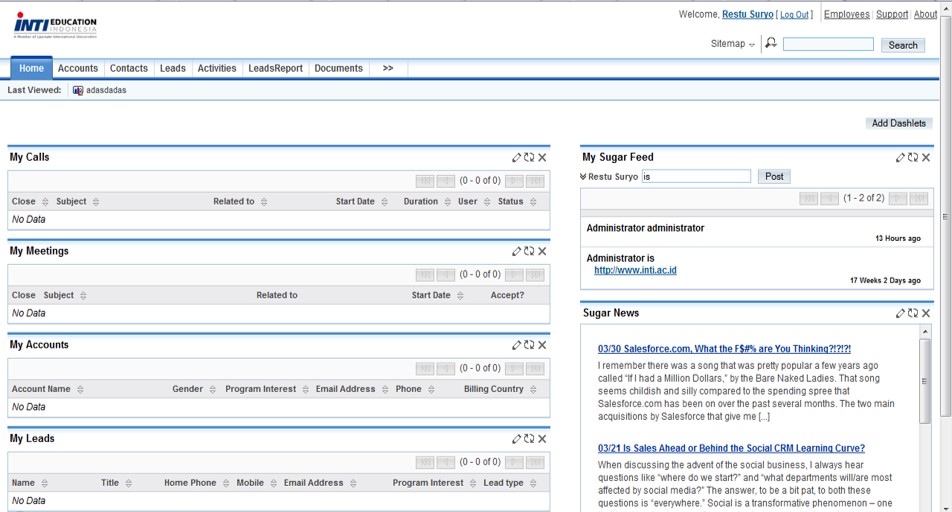Click the search magnifier icon beside search box
The image size is (952, 512).
[x=770, y=44]
